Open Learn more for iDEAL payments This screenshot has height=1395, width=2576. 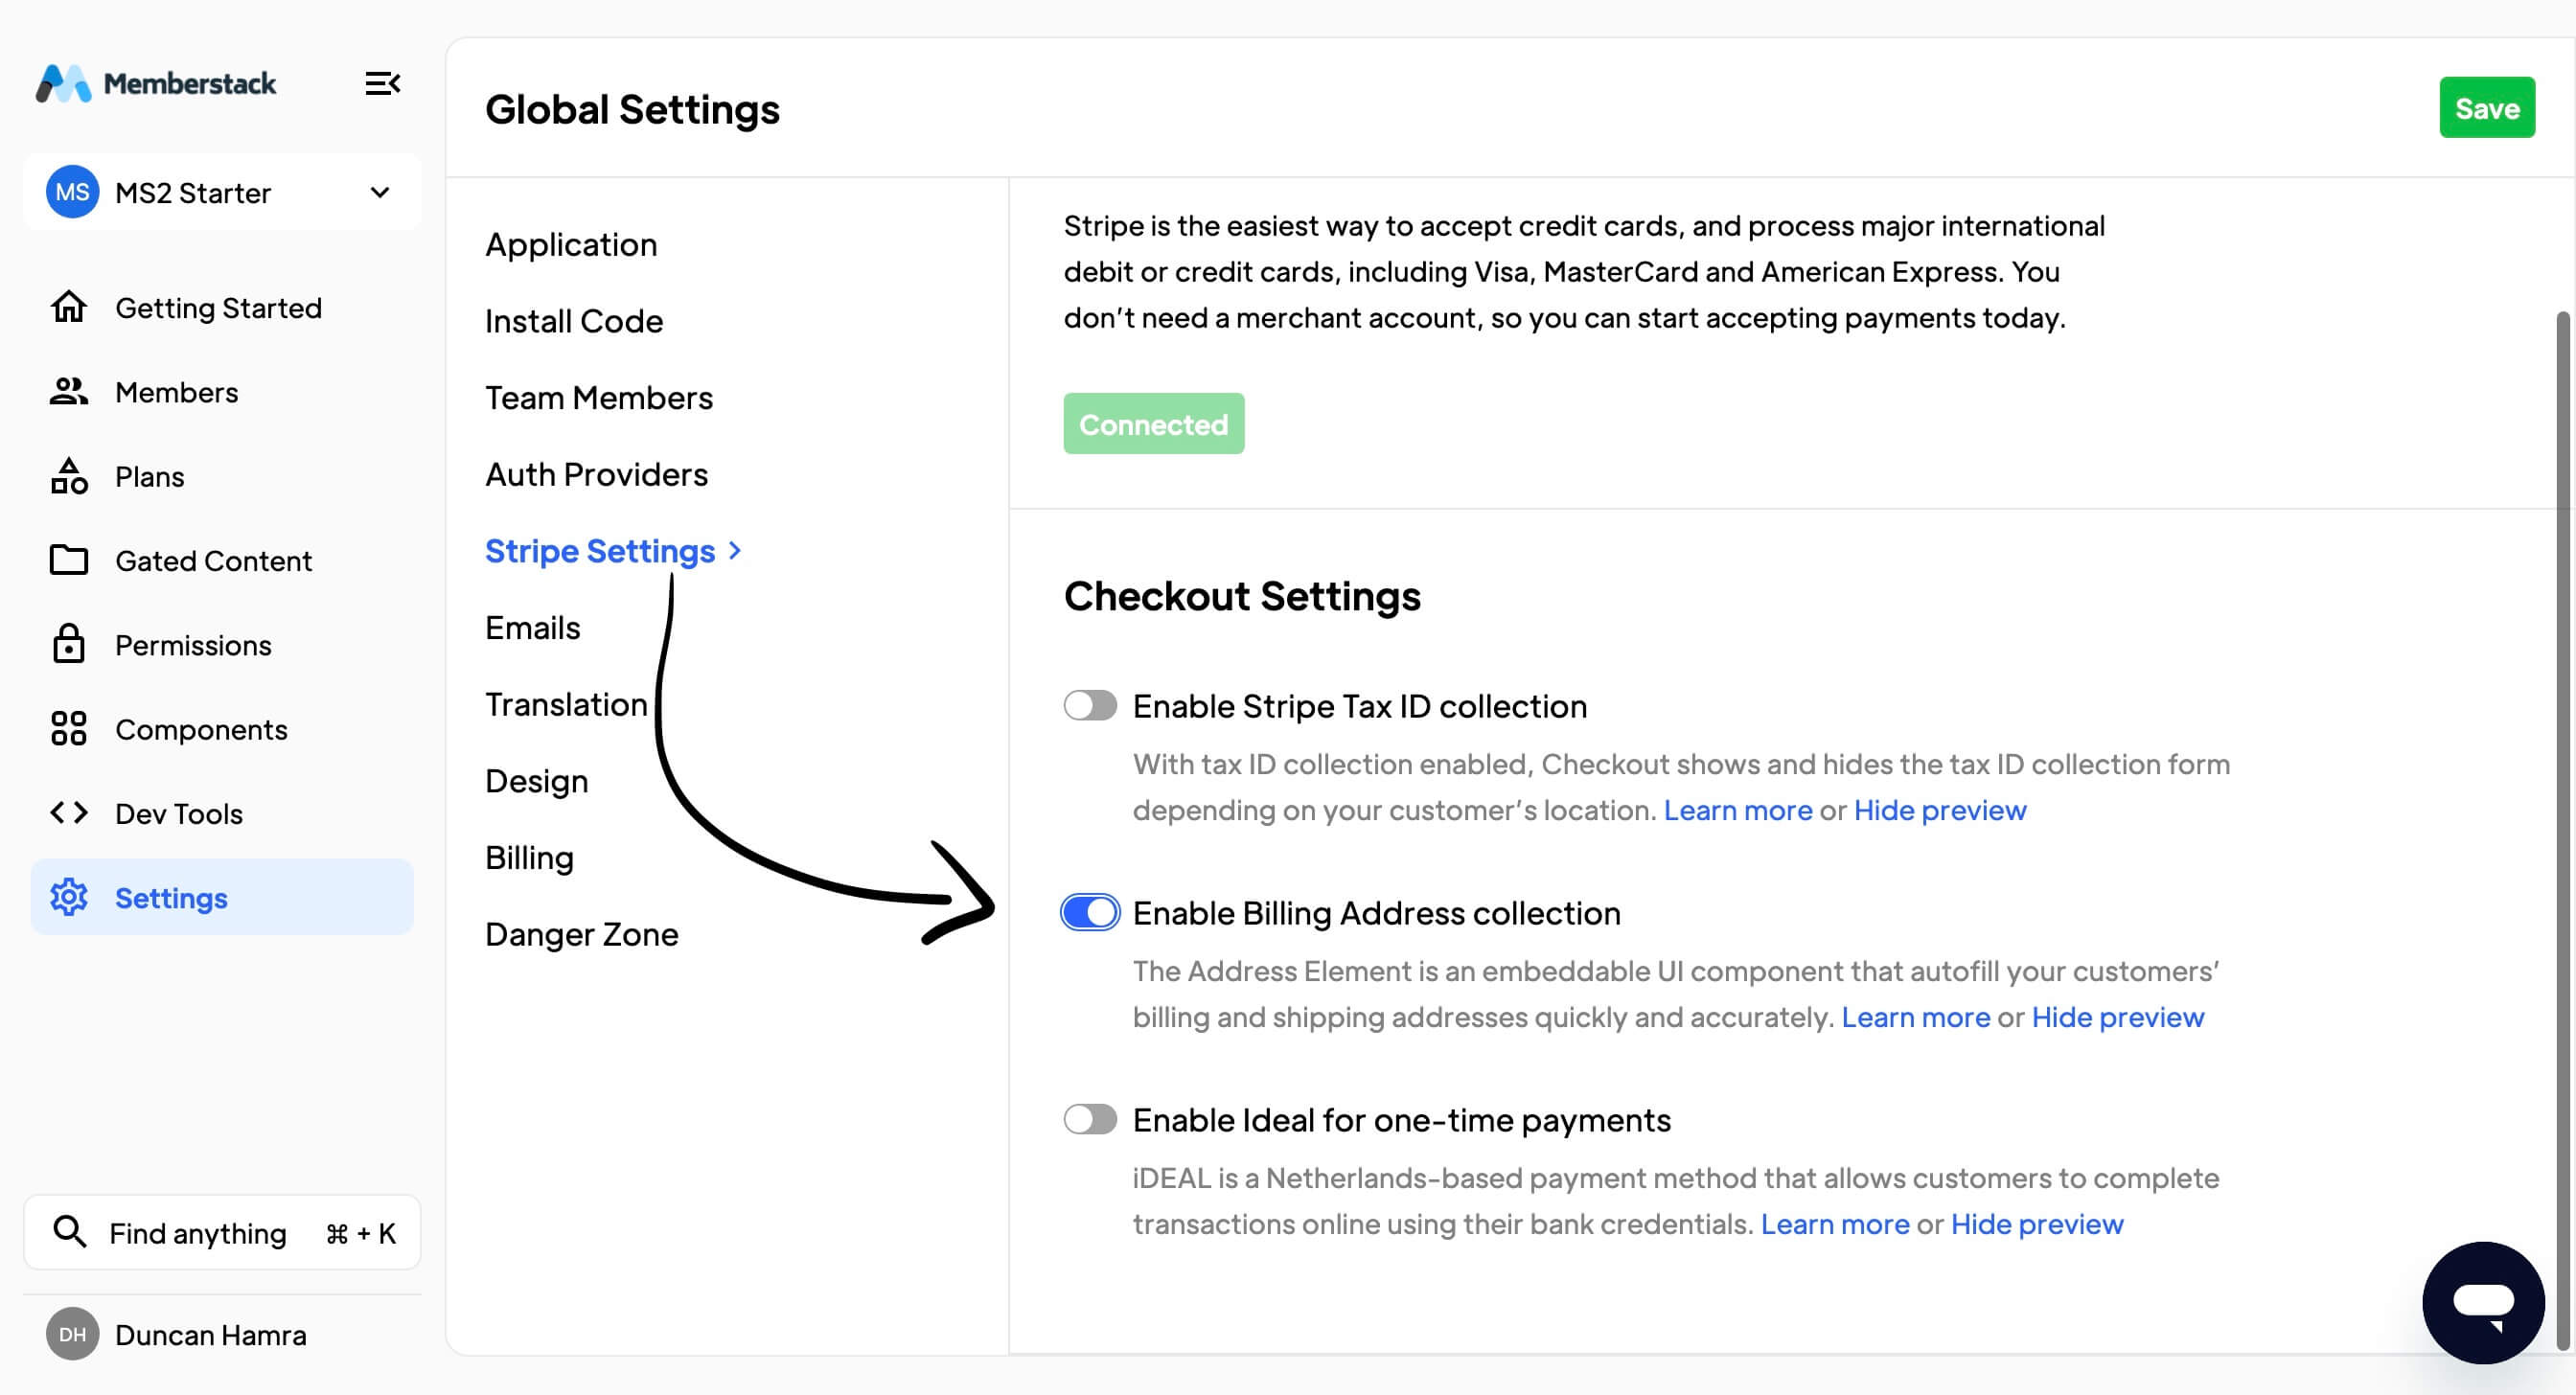[x=1834, y=1224]
